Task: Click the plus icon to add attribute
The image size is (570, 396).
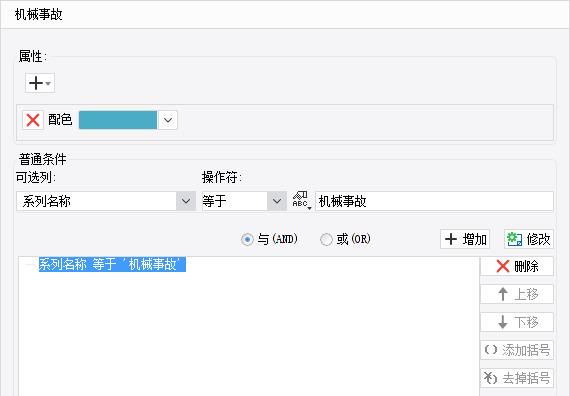Action: (40, 83)
